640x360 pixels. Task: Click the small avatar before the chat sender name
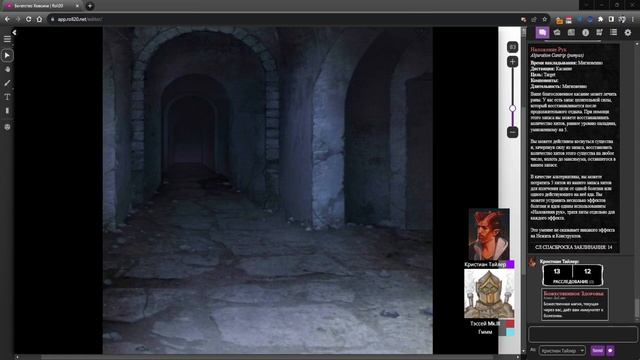[532, 262]
